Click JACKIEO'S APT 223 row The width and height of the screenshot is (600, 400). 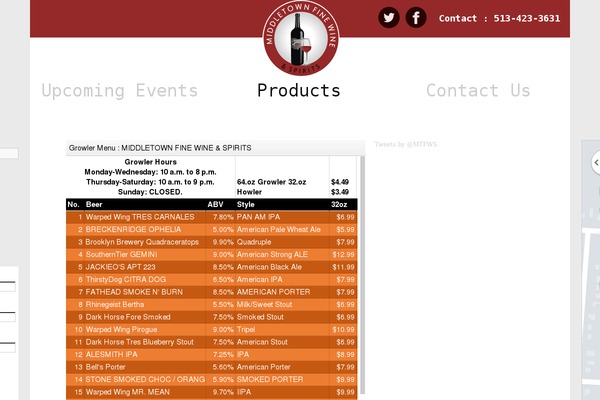tap(212, 267)
